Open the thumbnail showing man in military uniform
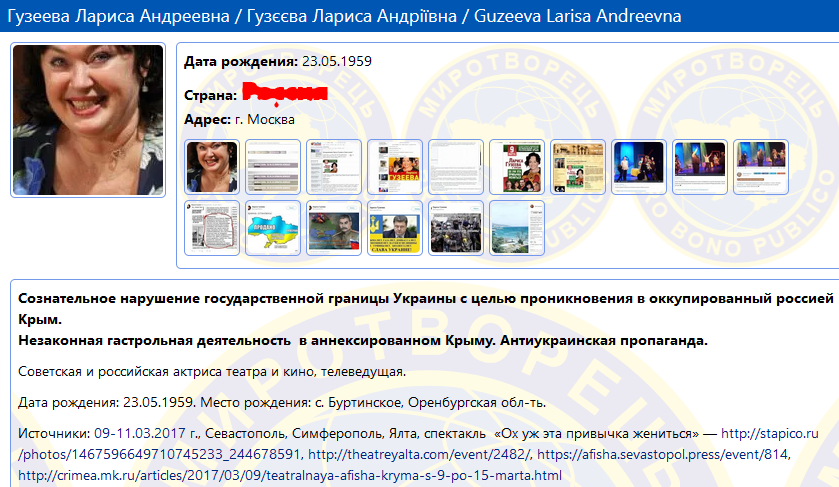The height and width of the screenshot is (487, 839). [334, 228]
